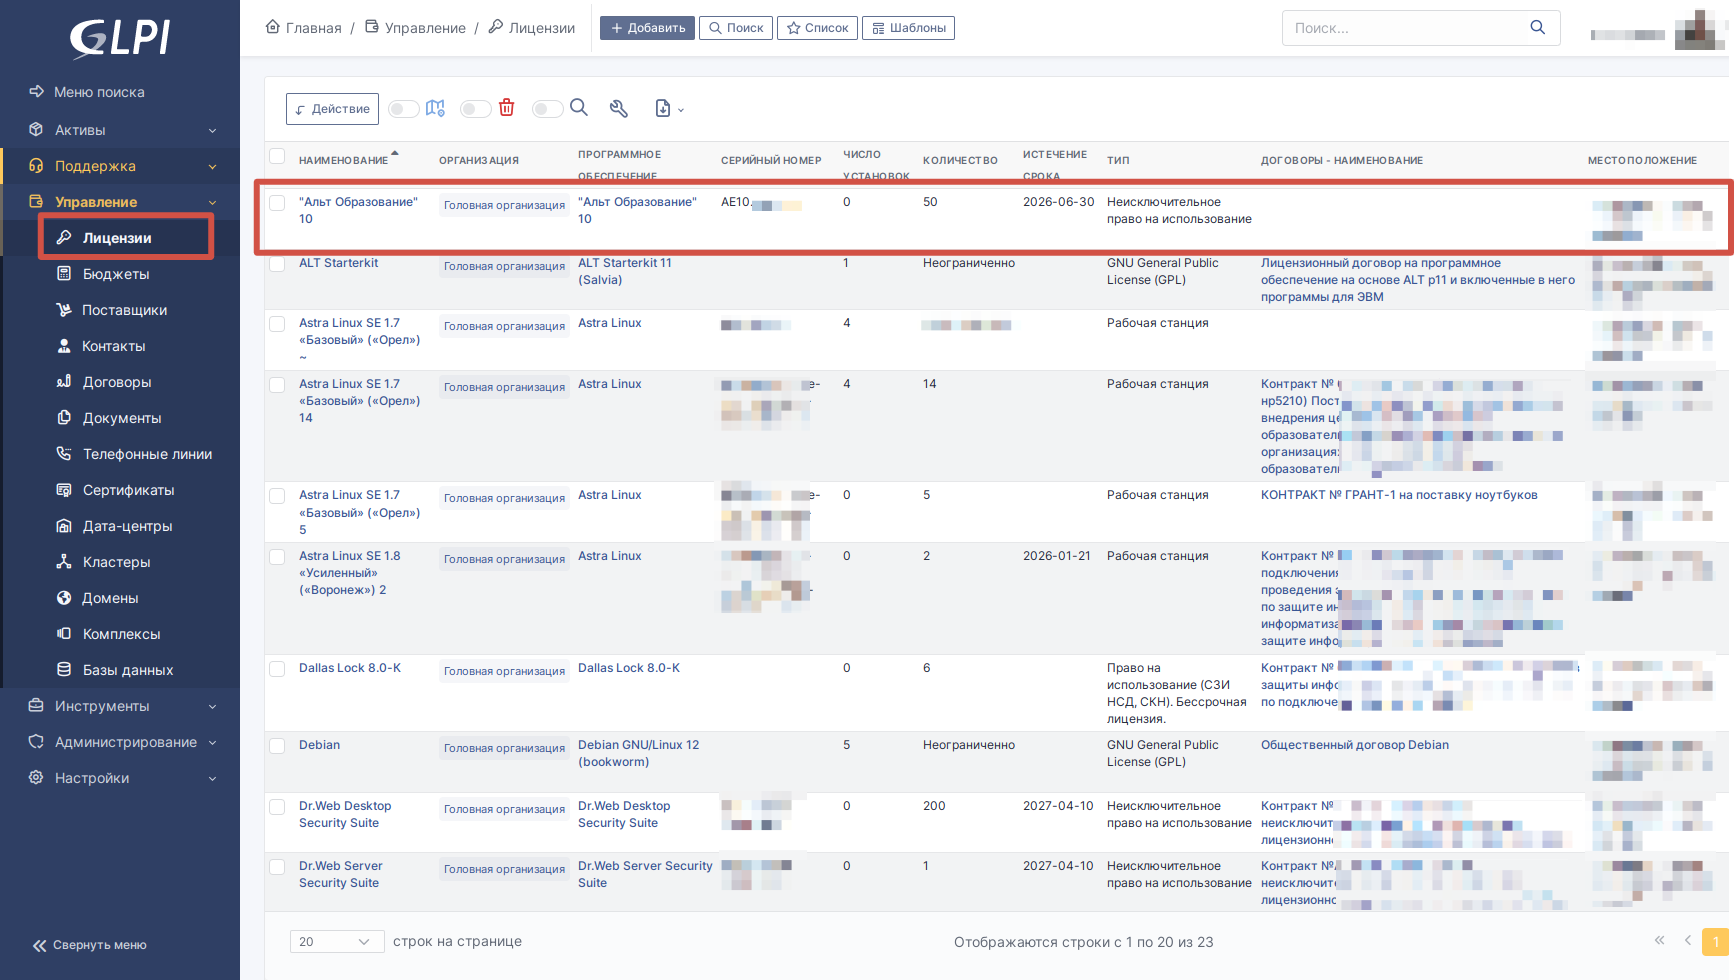The image size is (1734, 980).
Task: Toggle the map view switch
Action: [404, 109]
